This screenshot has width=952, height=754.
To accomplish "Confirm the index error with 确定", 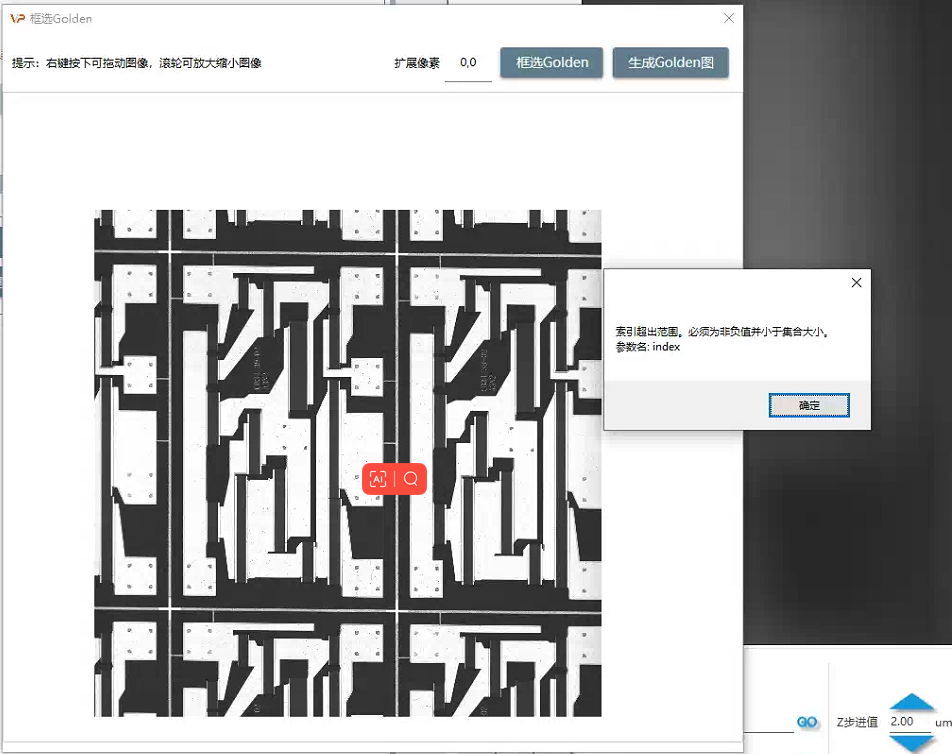I will coord(809,405).
